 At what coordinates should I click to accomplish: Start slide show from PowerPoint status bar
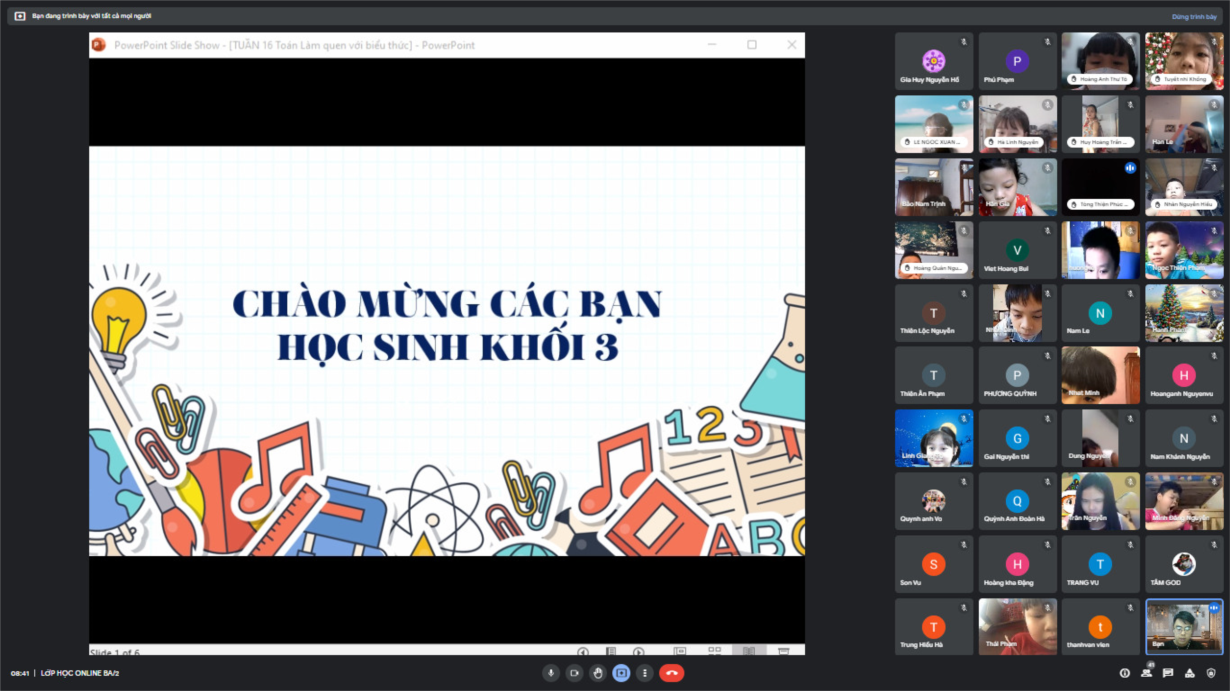(783, 652)
